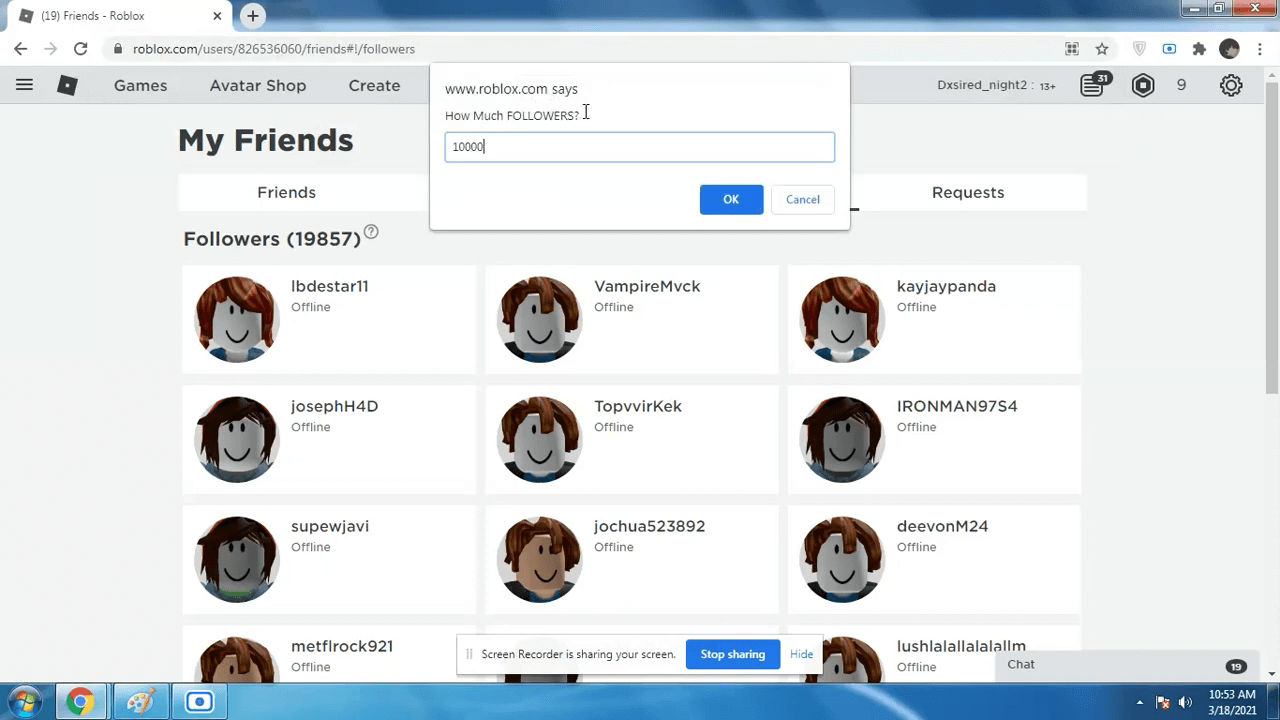The image size is (1280, 720).
Task: Switch to the Friends tab
Action: tap(287, 192)
